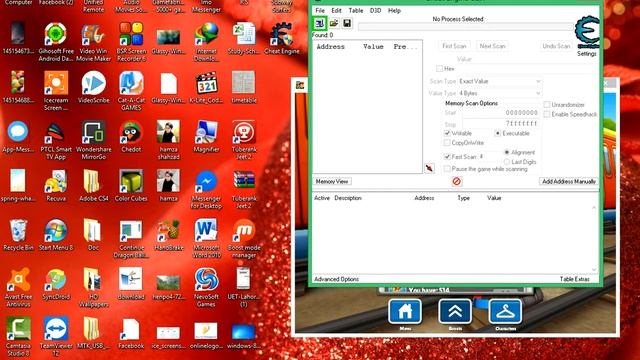Select the Last Digits radio button
640x360 pixels.
click(x=507, y=162)
